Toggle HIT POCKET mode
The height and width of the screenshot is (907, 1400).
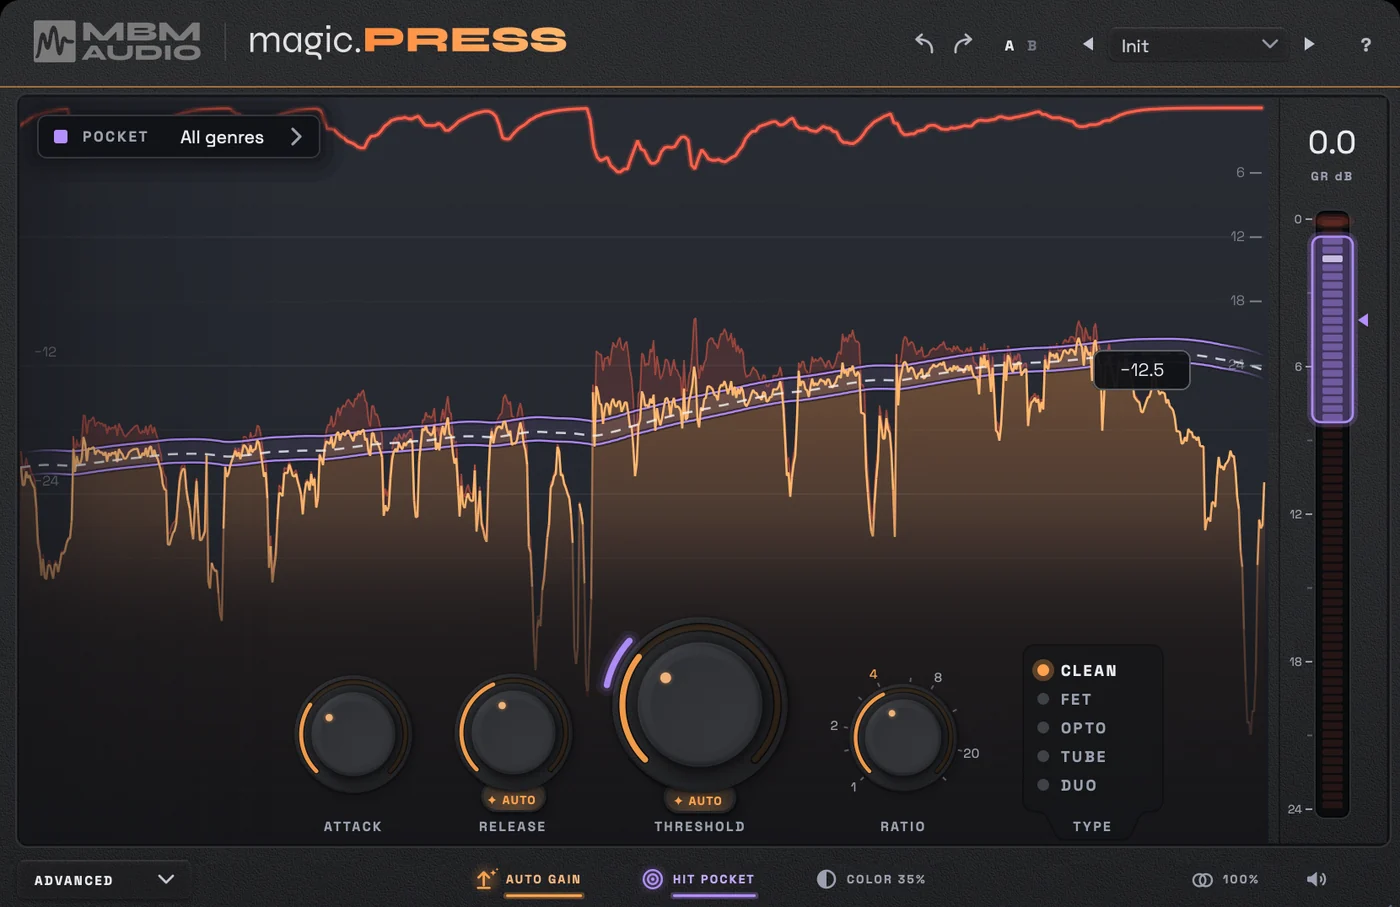pyautogui.click(x=713, y=879)
